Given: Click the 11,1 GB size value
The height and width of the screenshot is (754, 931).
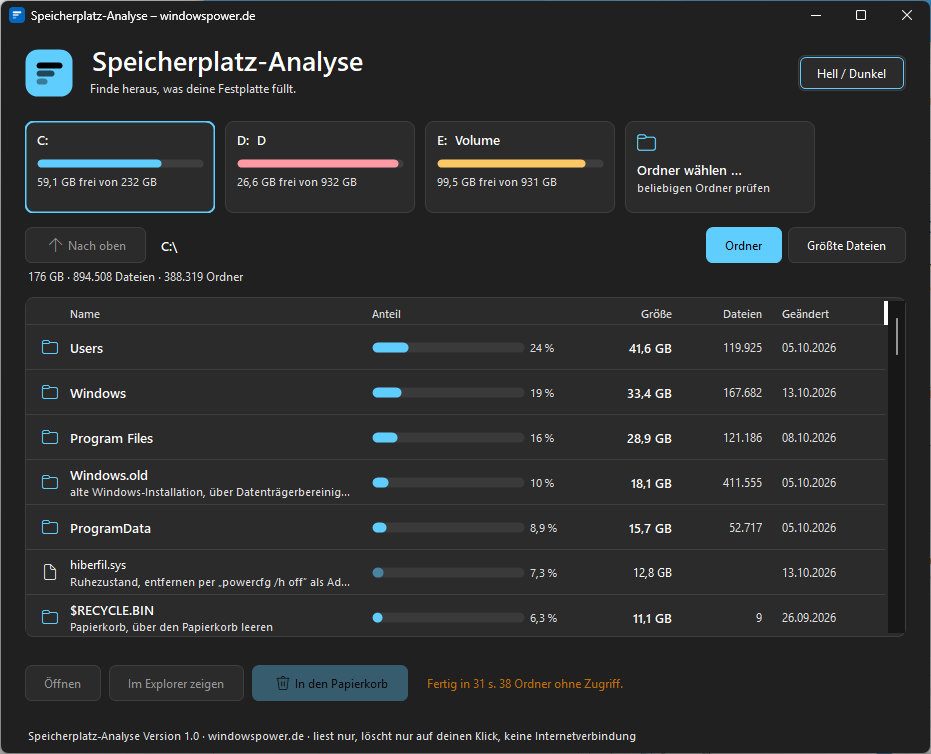Looking at the screenshot, I should (652, 619).
